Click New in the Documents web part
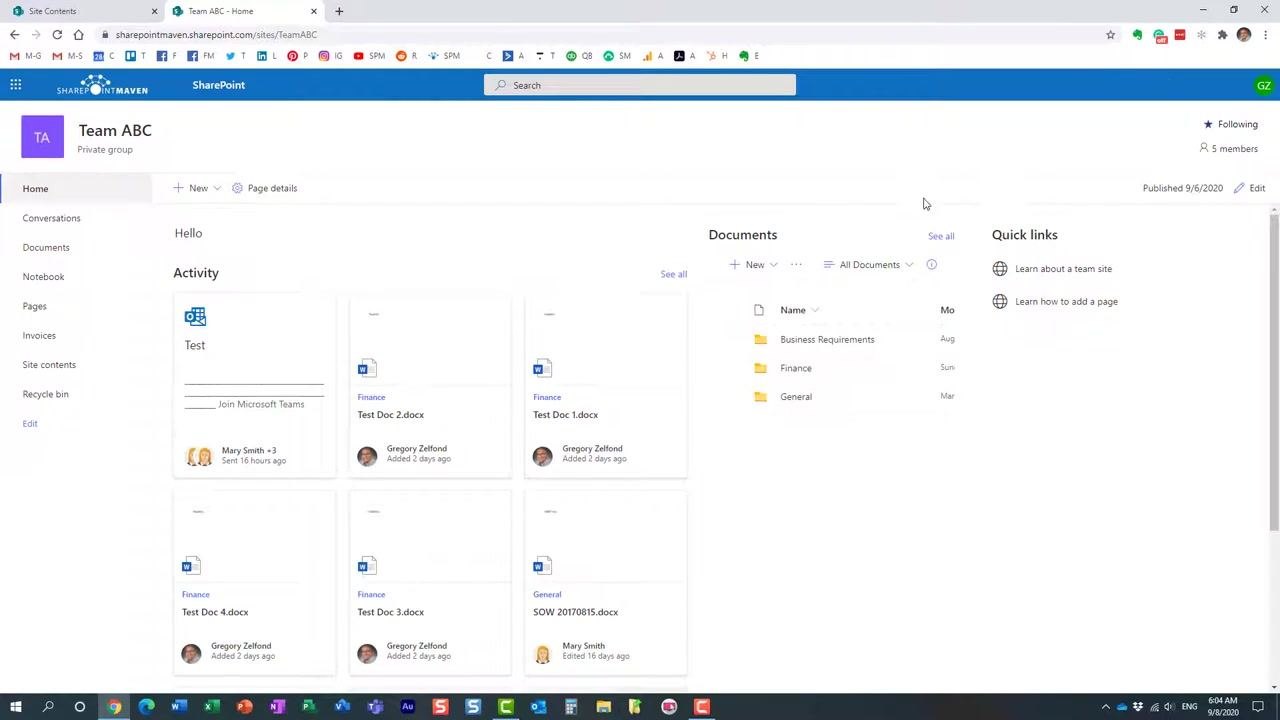1280x720 pixels. (747, 265)
